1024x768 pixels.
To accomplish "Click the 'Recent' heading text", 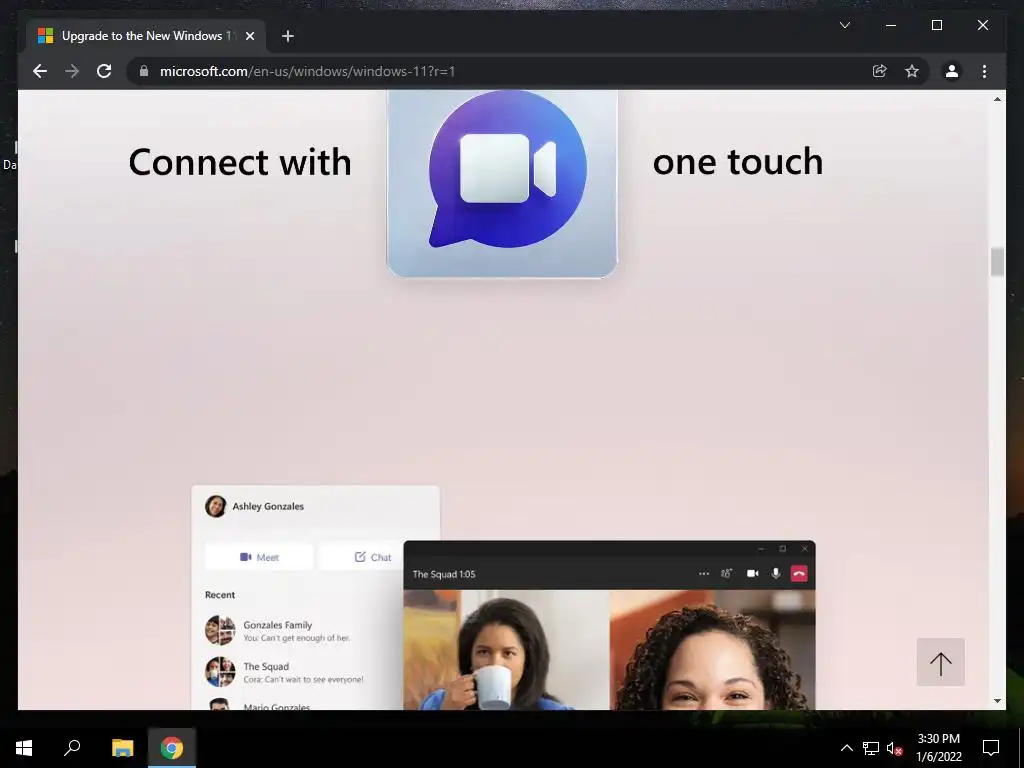I will [220, 595].
